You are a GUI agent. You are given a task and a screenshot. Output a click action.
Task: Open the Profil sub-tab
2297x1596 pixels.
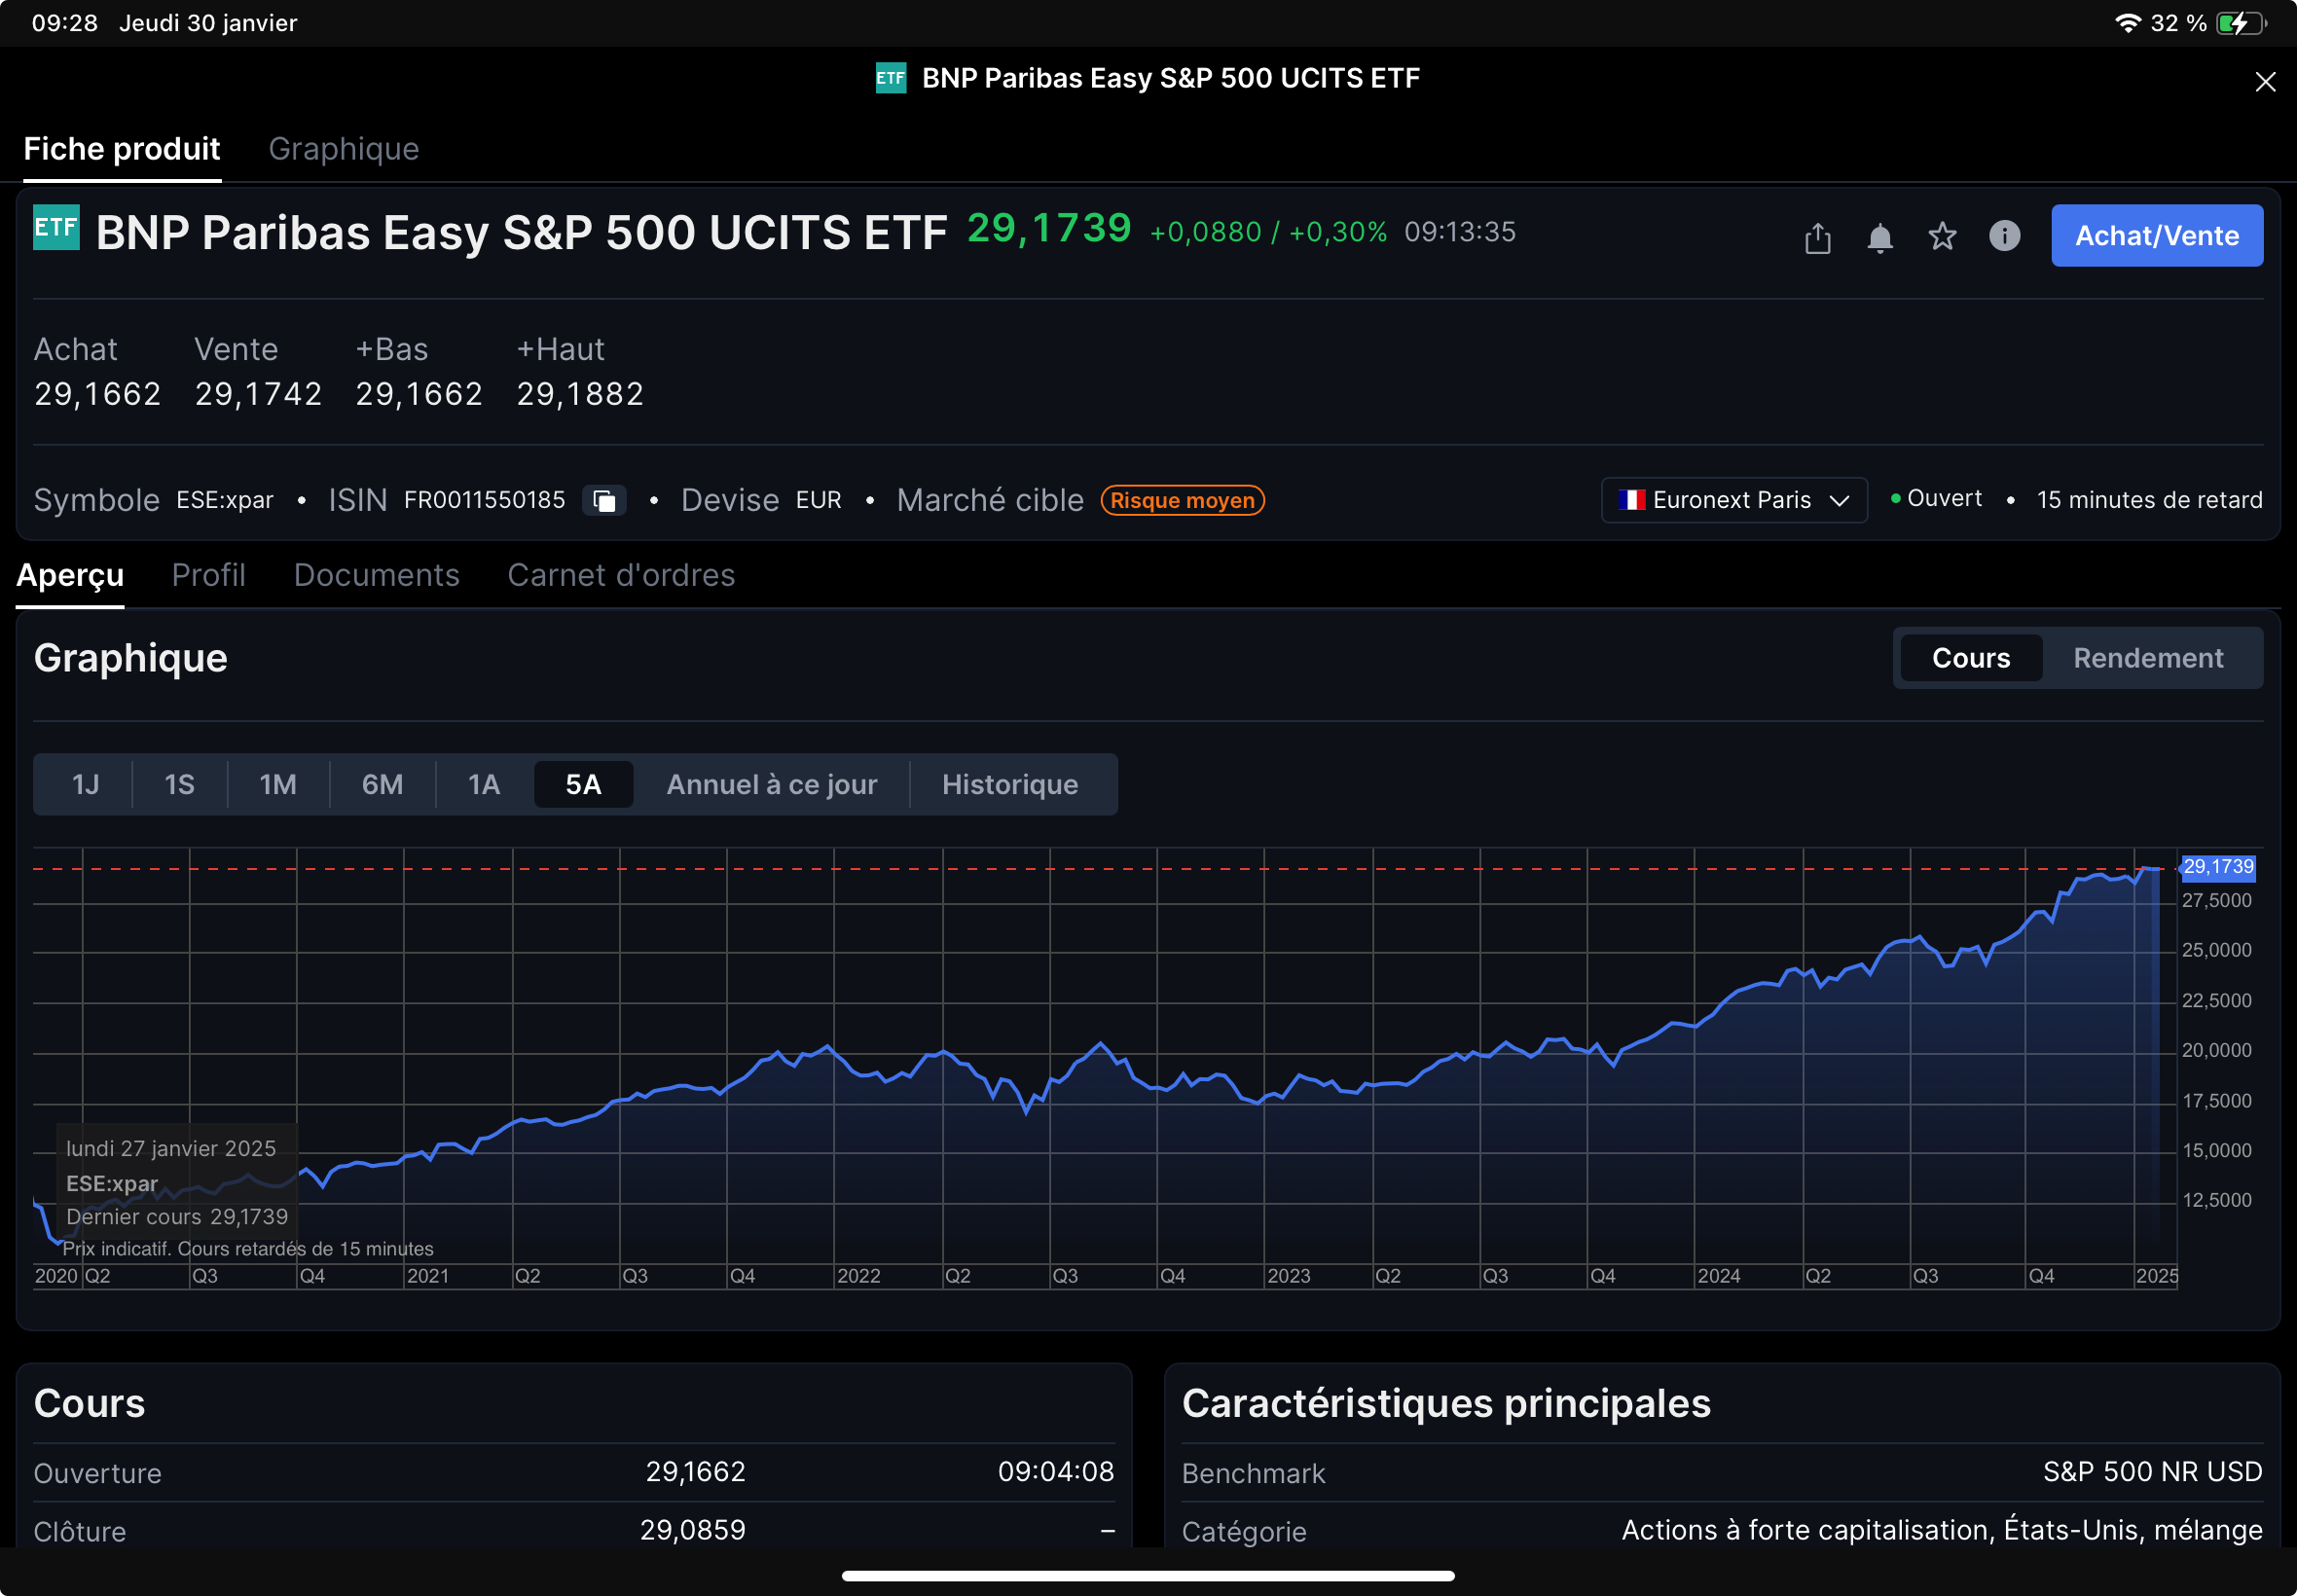(x=208, y=575)
